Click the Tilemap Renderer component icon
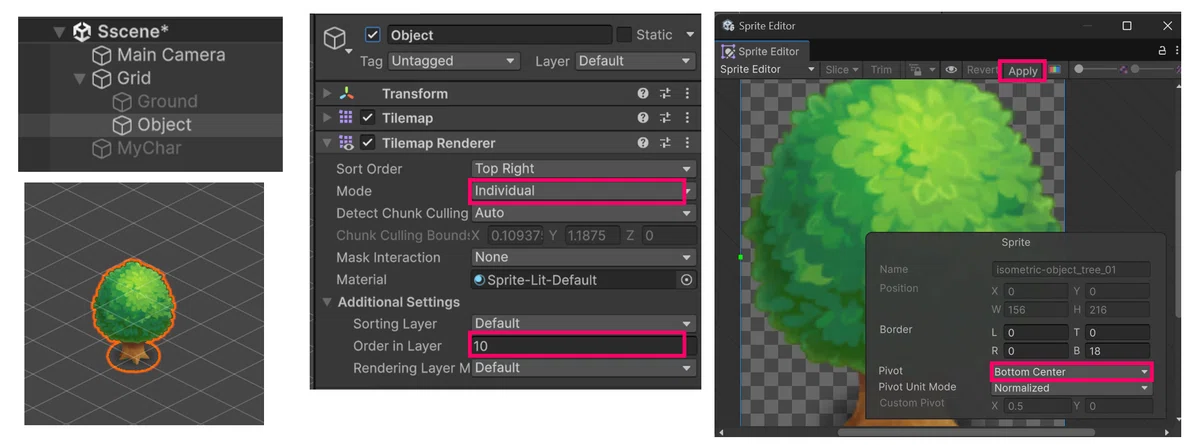This screenshot has height=445, width=1200. (x=346, y=143)
